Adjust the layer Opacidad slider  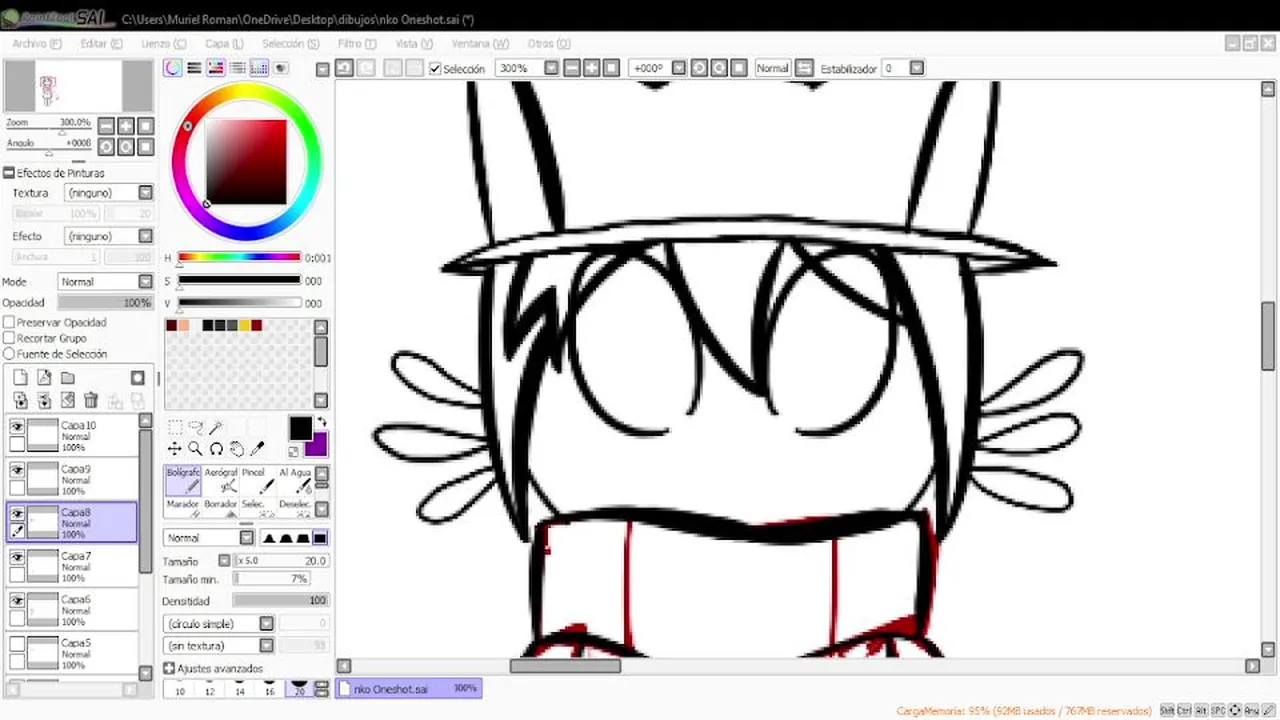coord(104,303)
